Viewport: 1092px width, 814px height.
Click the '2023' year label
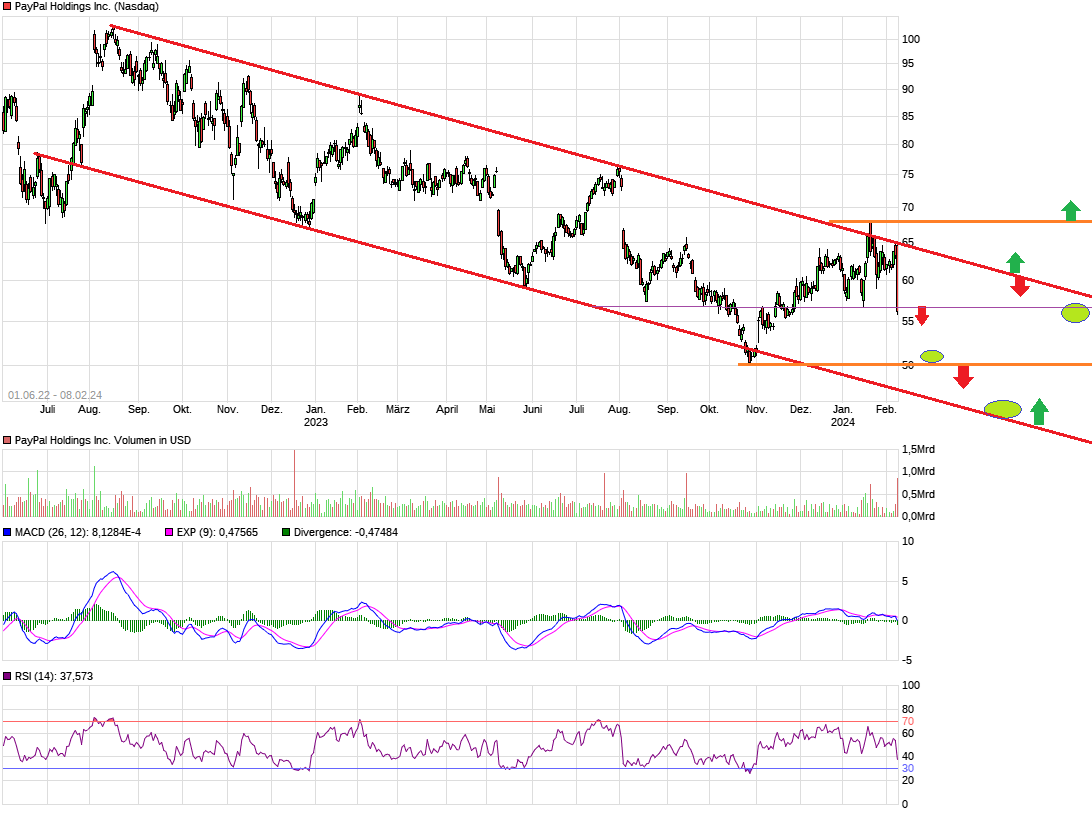(x=315, y=422)
